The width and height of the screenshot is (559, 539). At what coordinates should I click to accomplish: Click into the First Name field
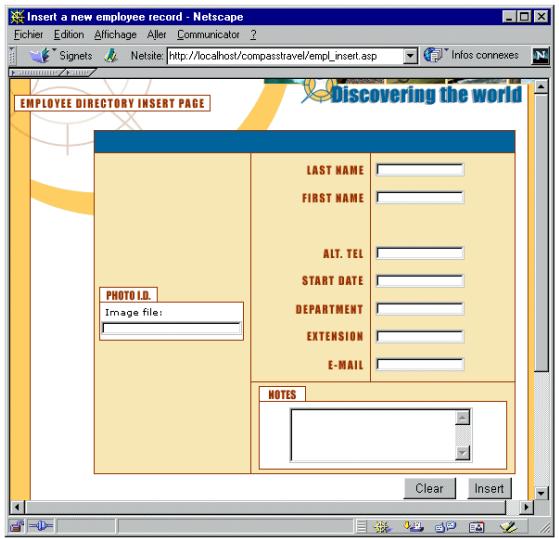click(x=420, y=197)
